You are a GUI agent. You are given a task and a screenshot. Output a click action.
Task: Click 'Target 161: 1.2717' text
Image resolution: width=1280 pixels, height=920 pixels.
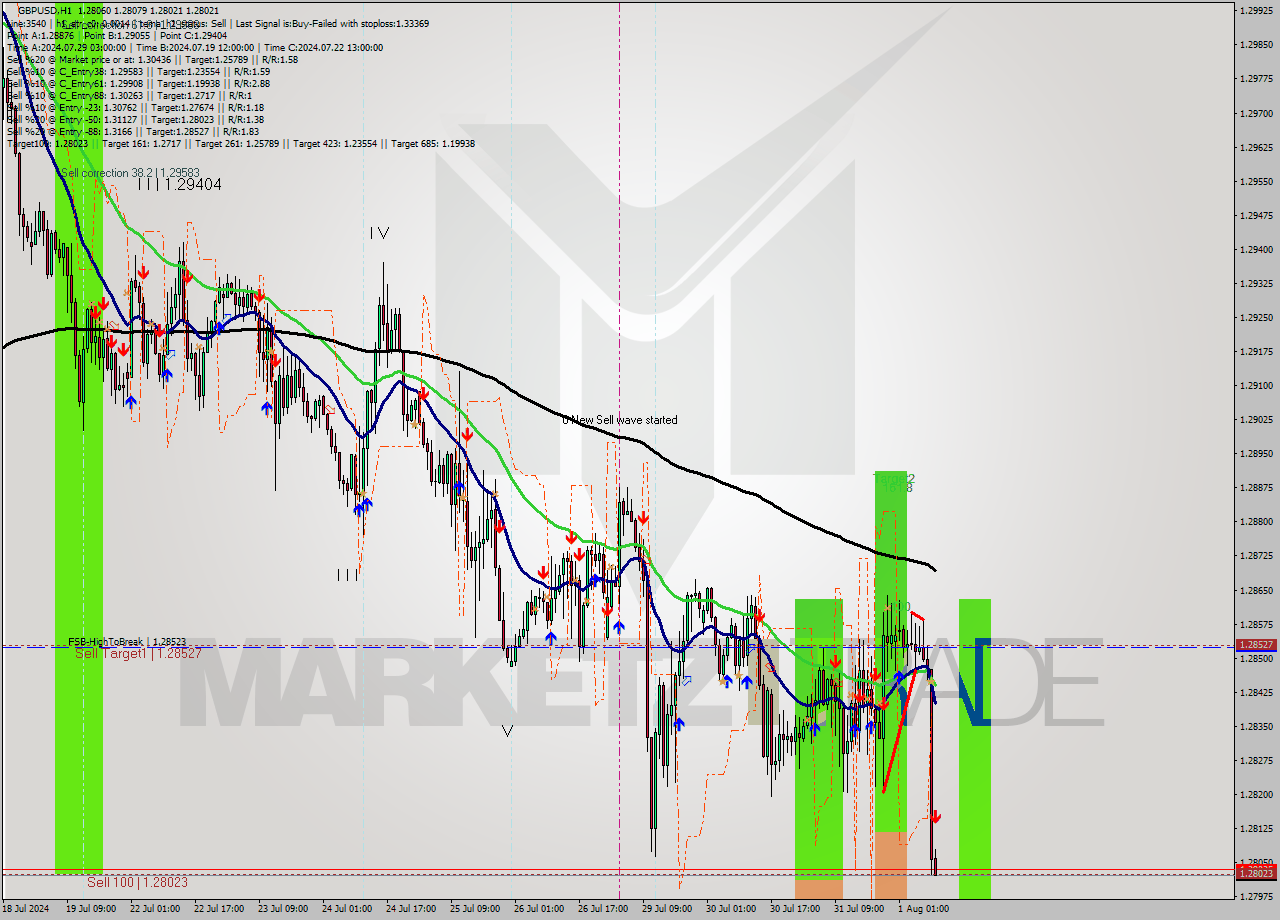[x=142, y=143]
